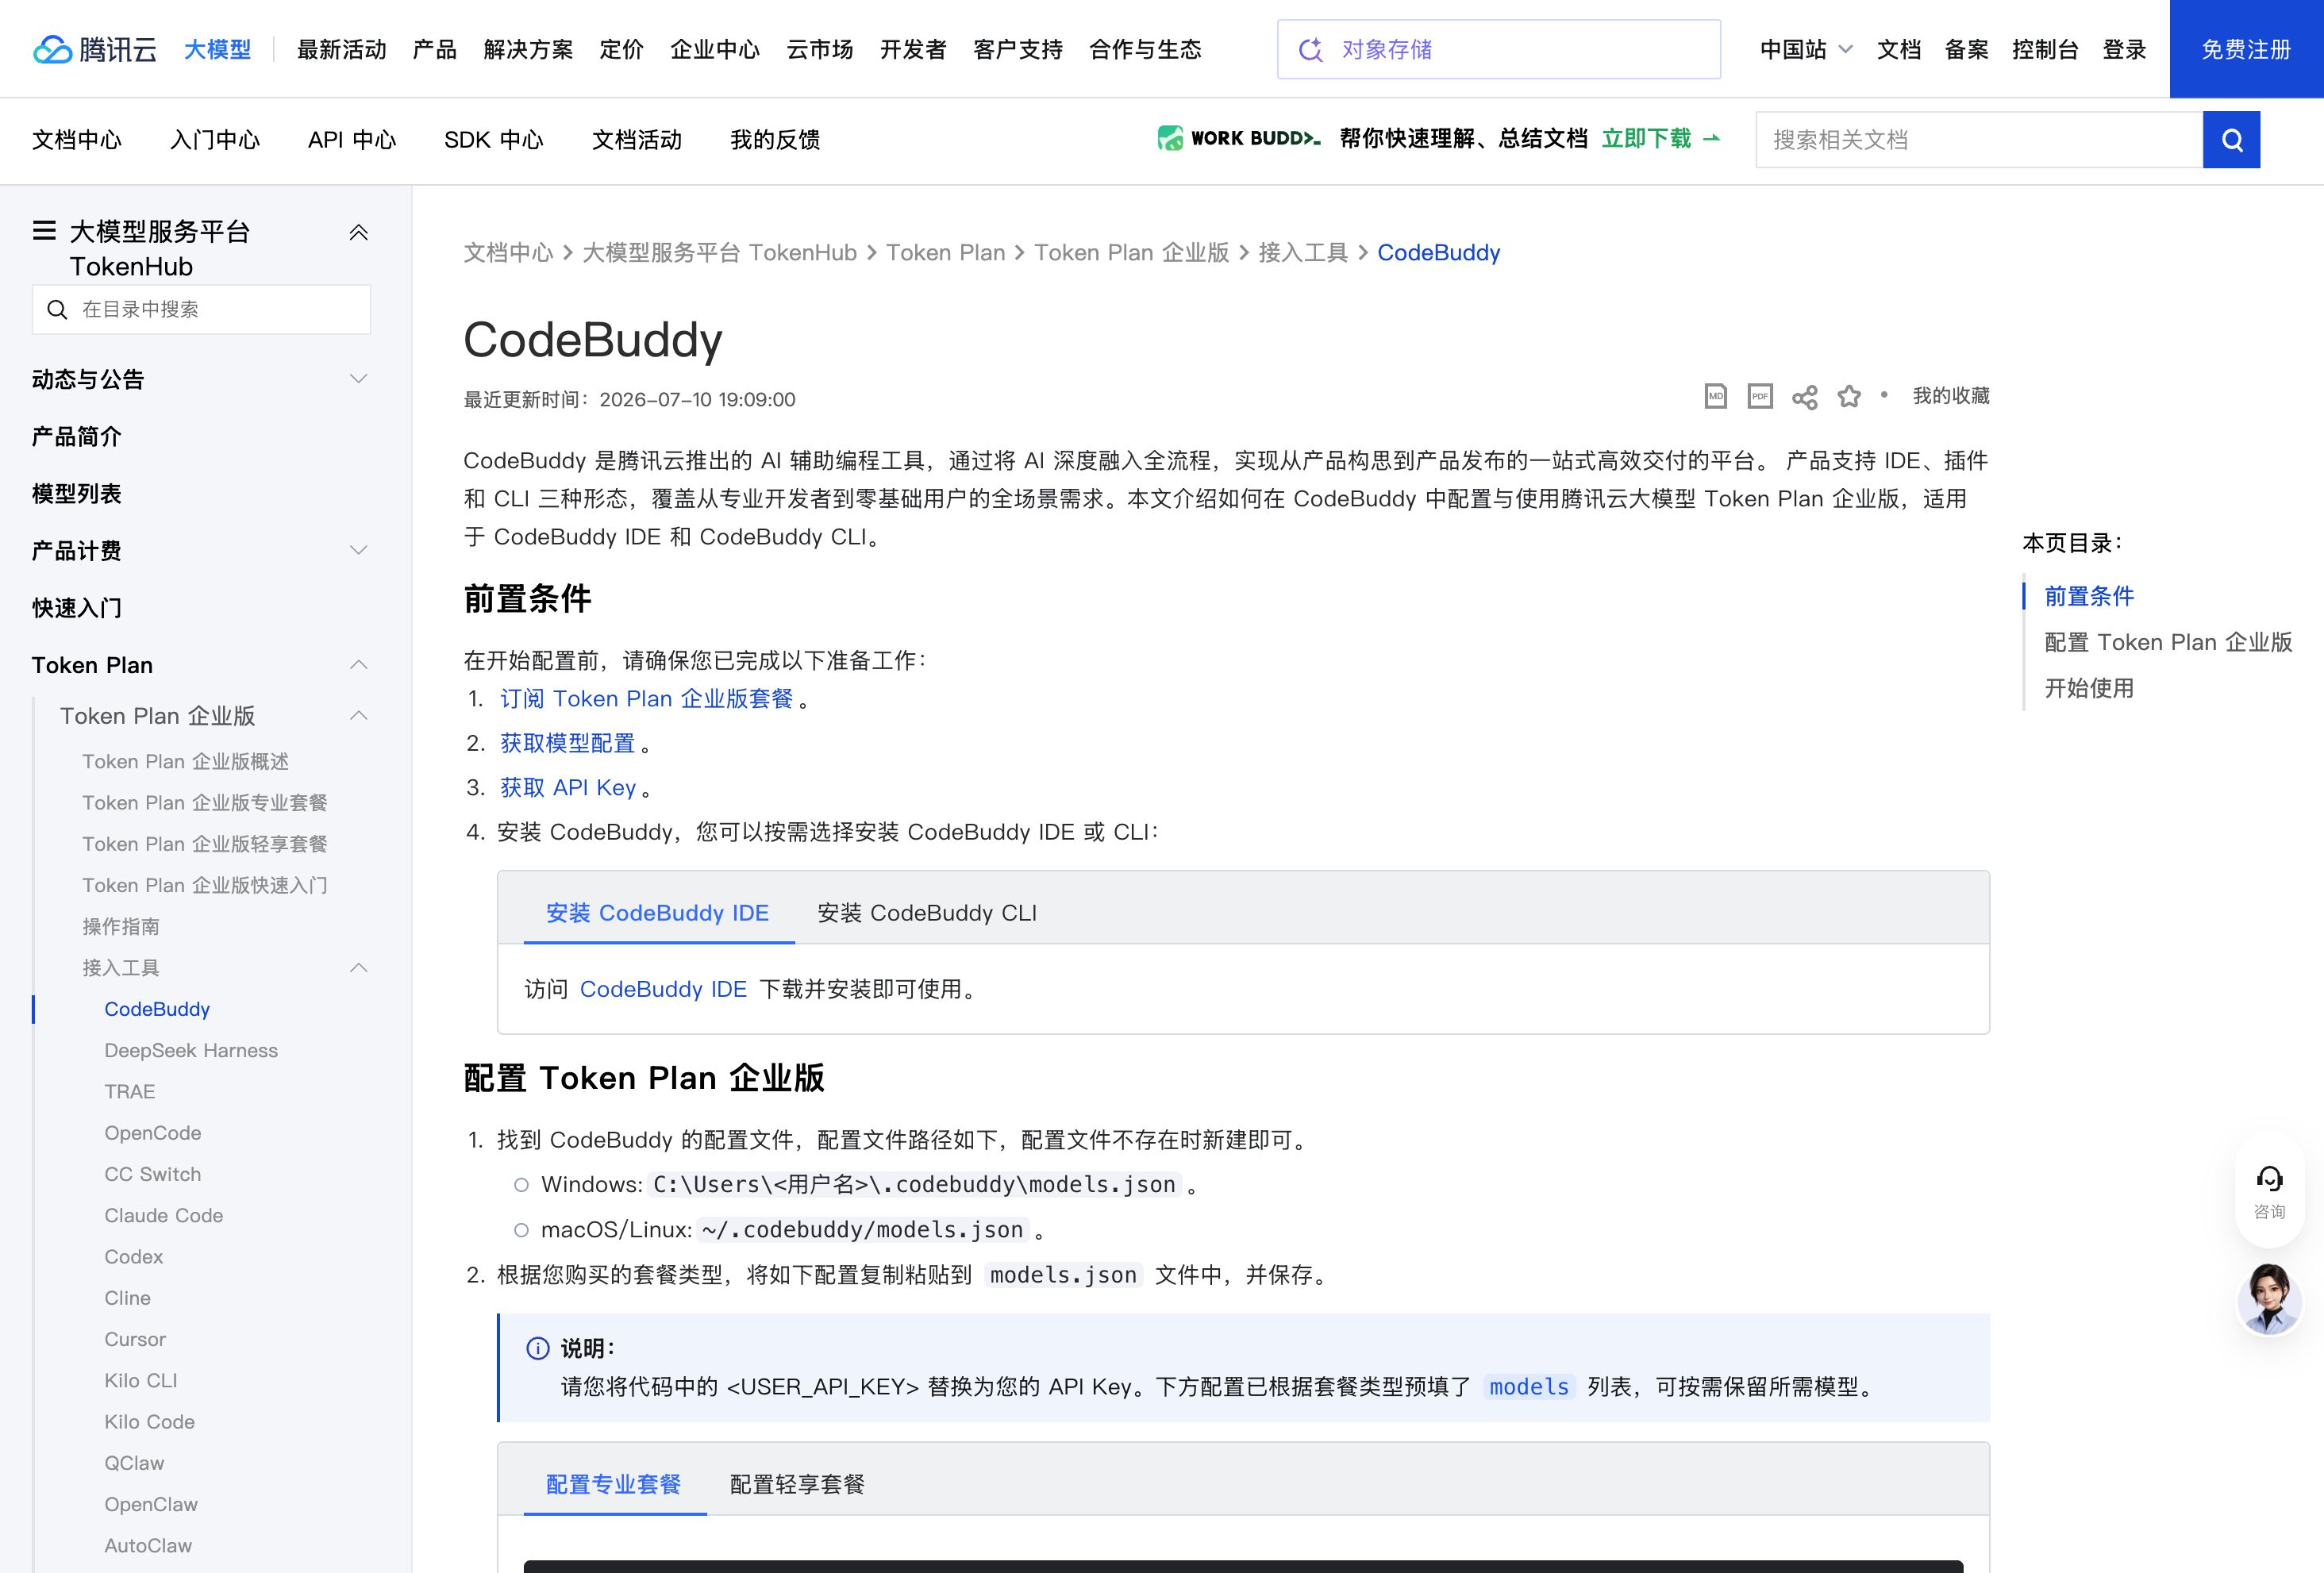Click the blue search button icon

(2231, 140)
